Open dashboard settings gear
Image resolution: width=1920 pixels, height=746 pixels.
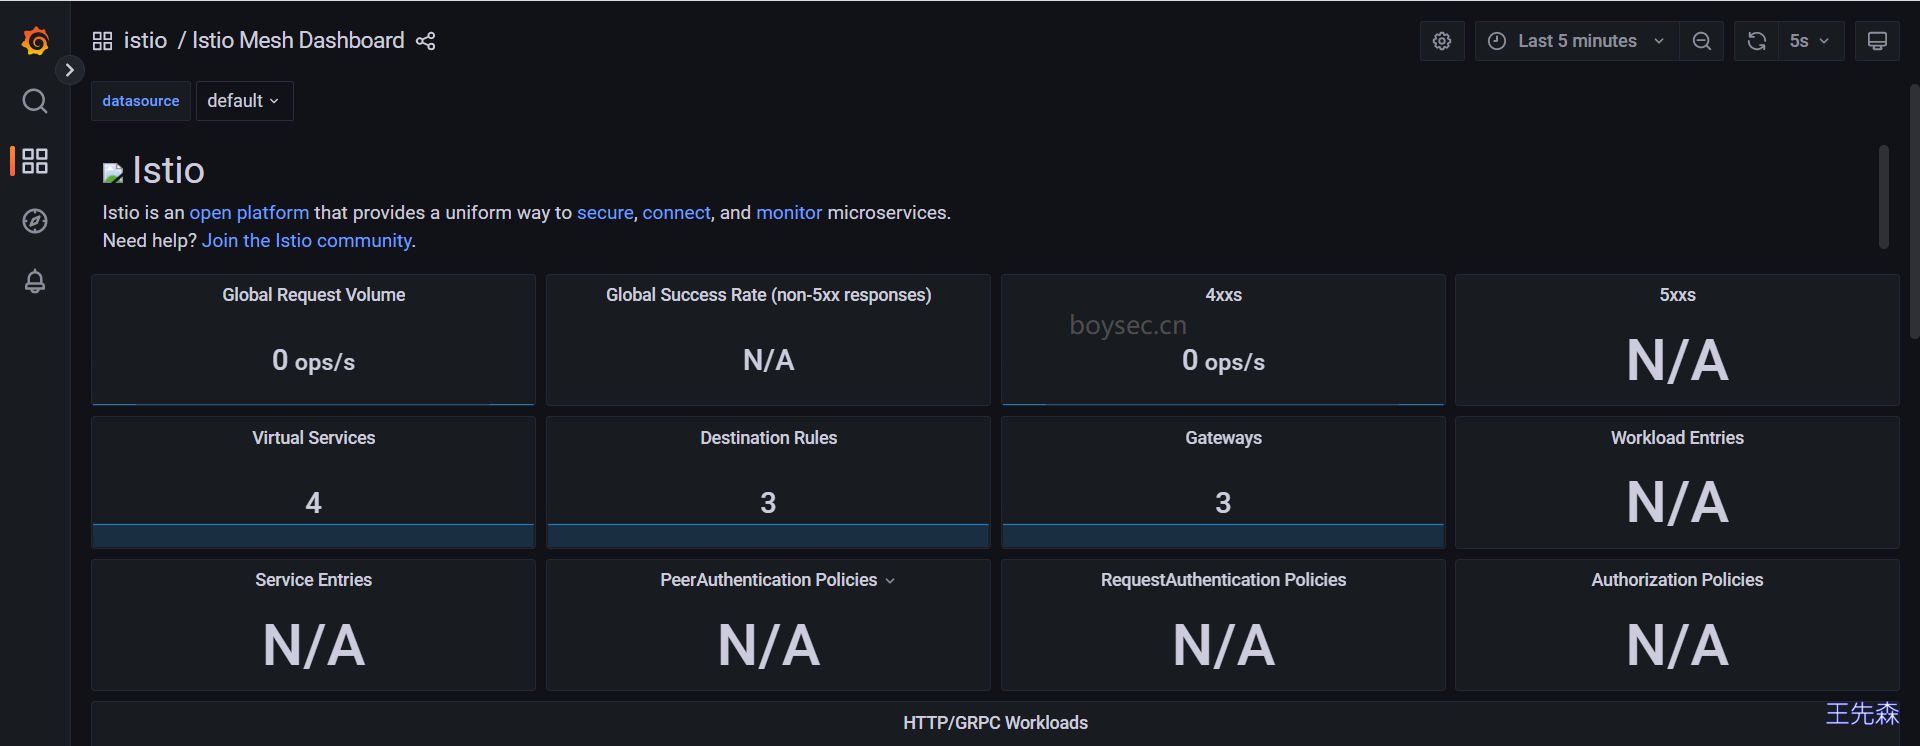1442,41
